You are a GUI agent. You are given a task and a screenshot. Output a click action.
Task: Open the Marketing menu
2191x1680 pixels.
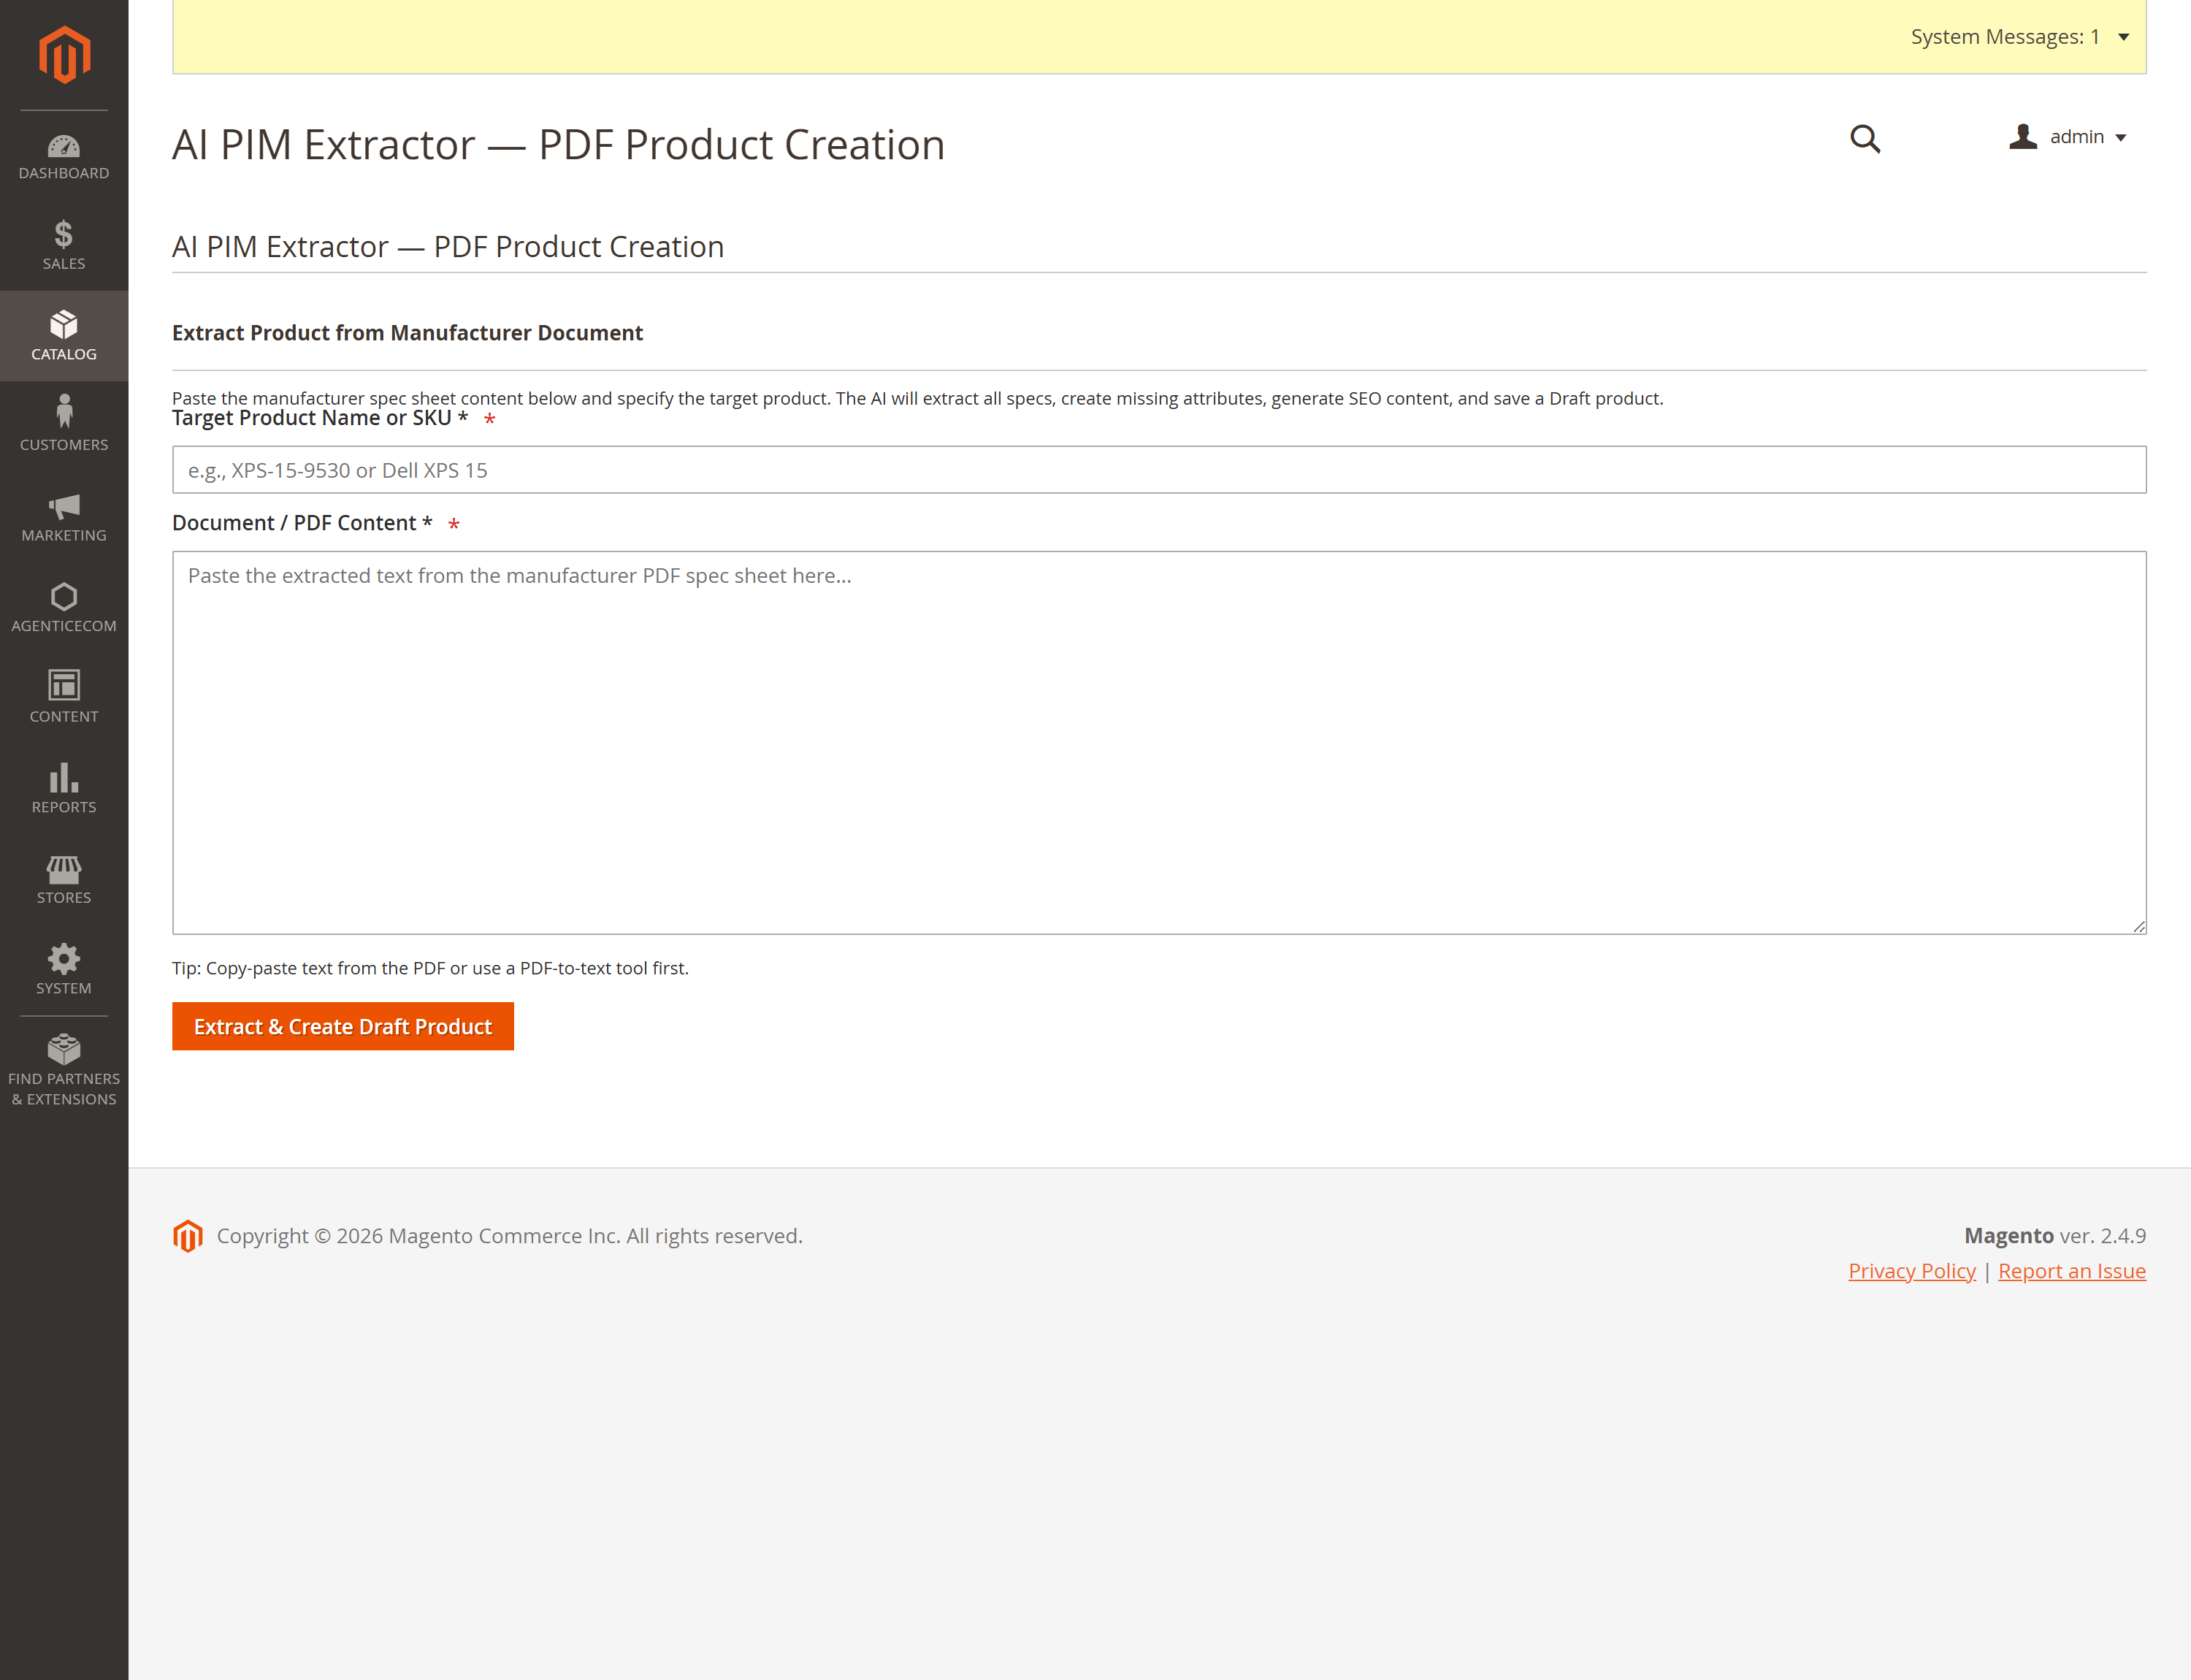(x=64, y=517)
